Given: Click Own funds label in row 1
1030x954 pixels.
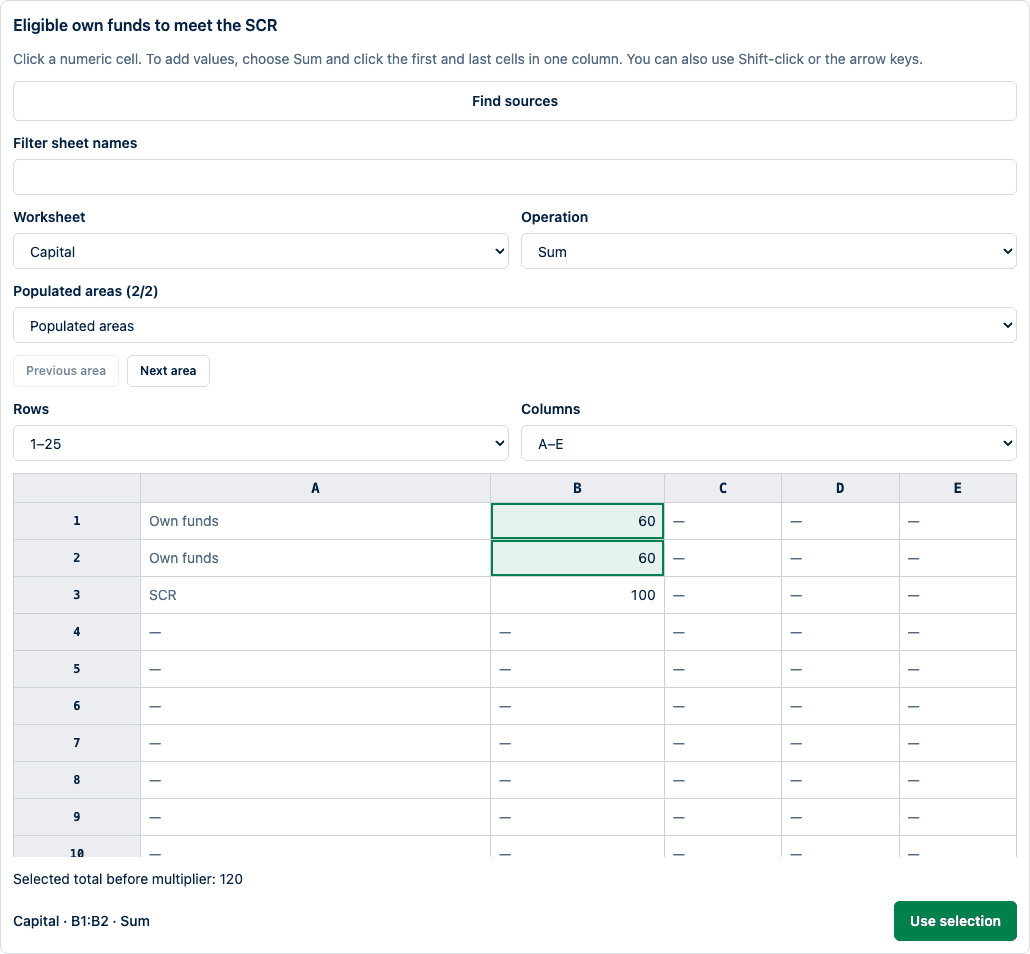Looking at the screenshot, I should [x=184, y=521].
